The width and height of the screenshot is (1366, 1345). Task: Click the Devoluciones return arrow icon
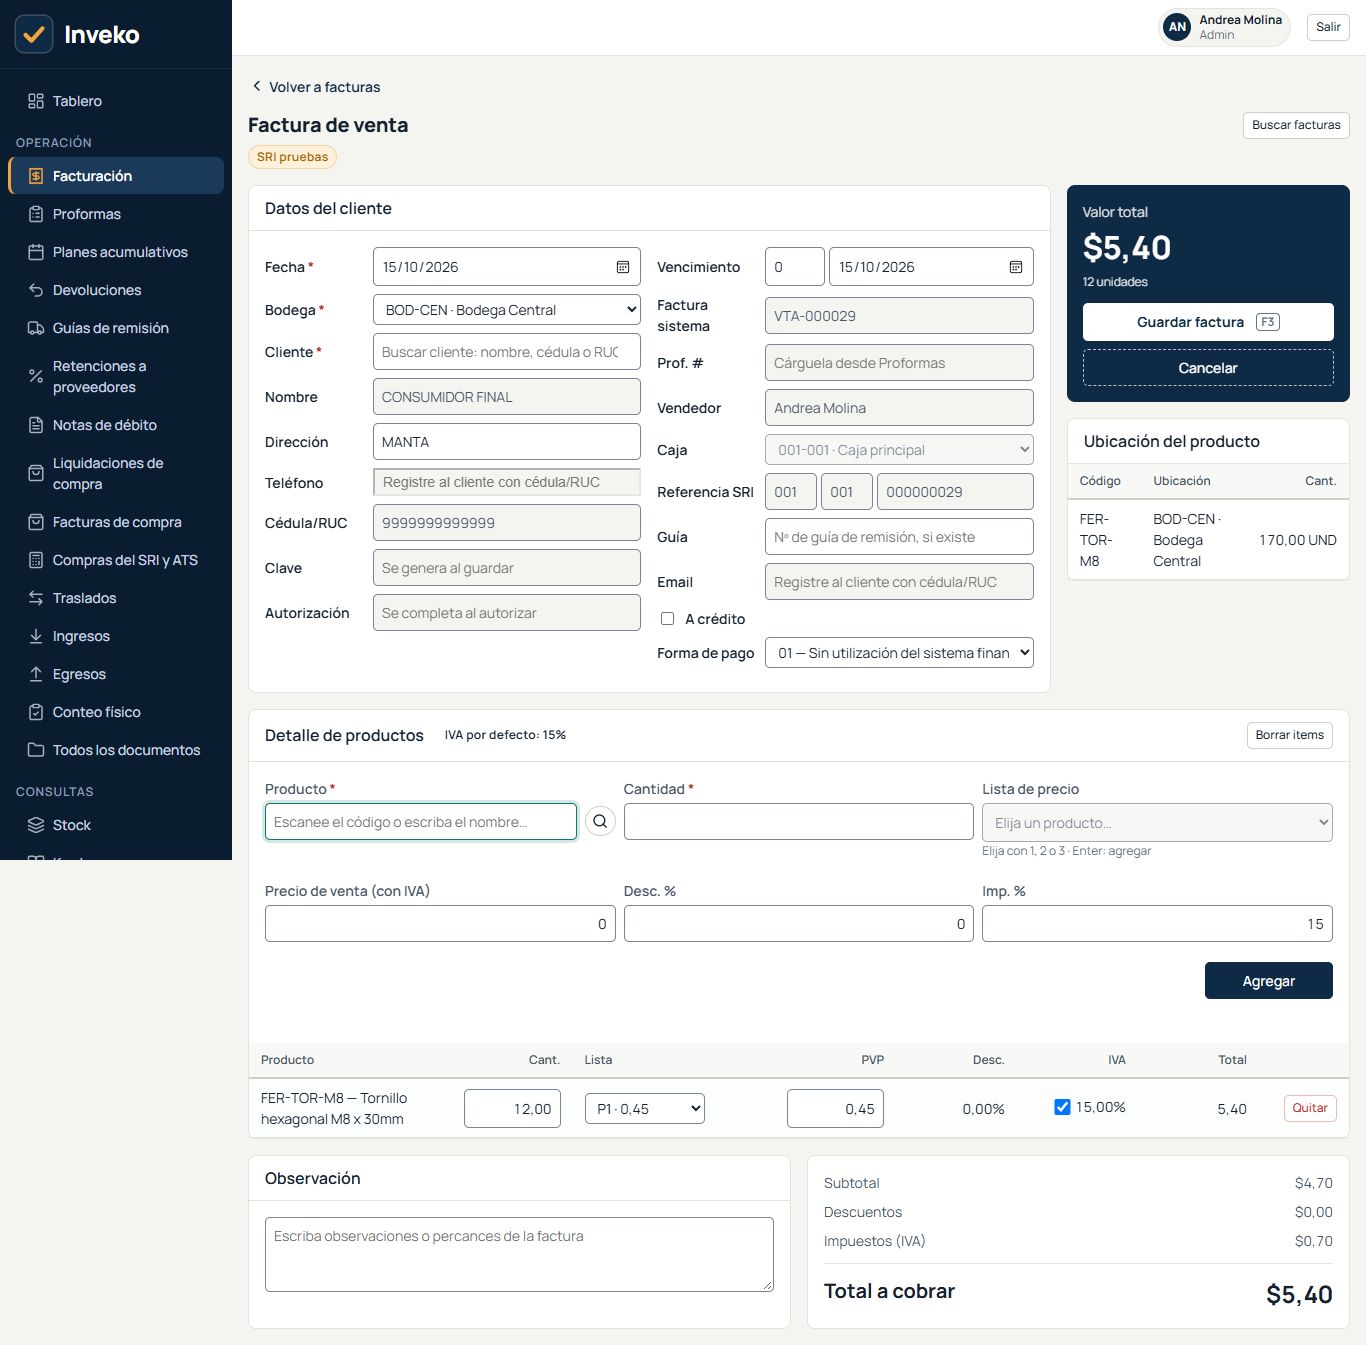click(x=36, y=290)
